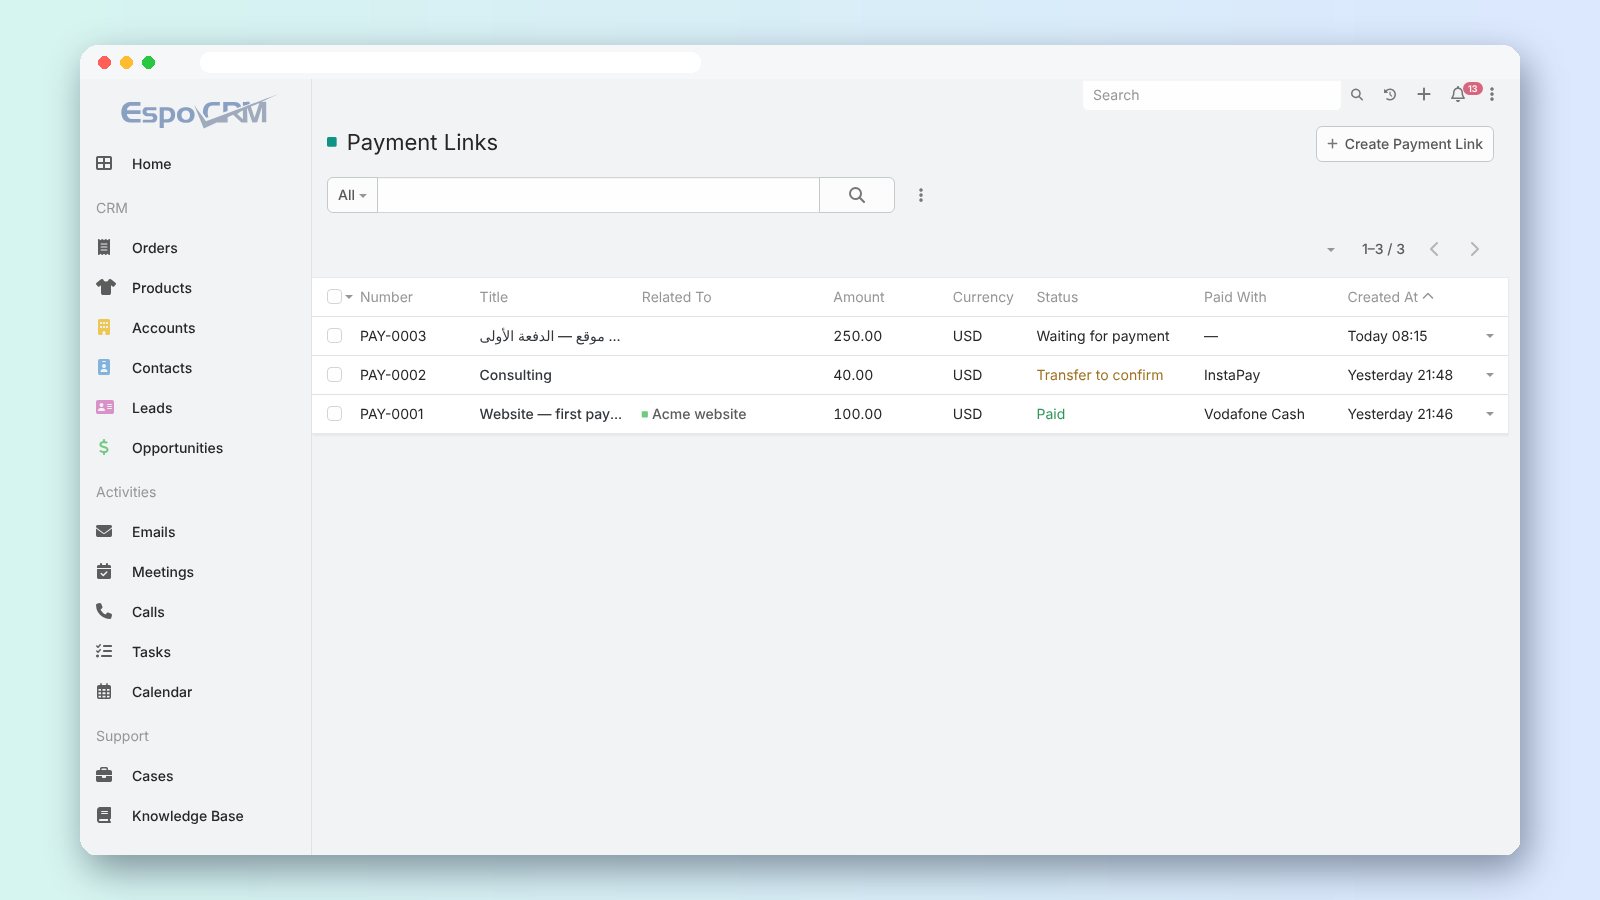This screenshot has width=1600, height=900.
Task: Focus the payment links filter text field
Action: point(598,195)
